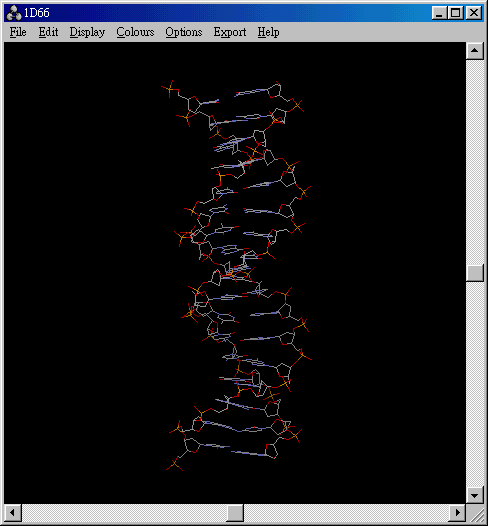Click the vertical scrollbar down arrow
Viewport: 488px width, 526px height.
pyautogui.click(x=475, y=495)
